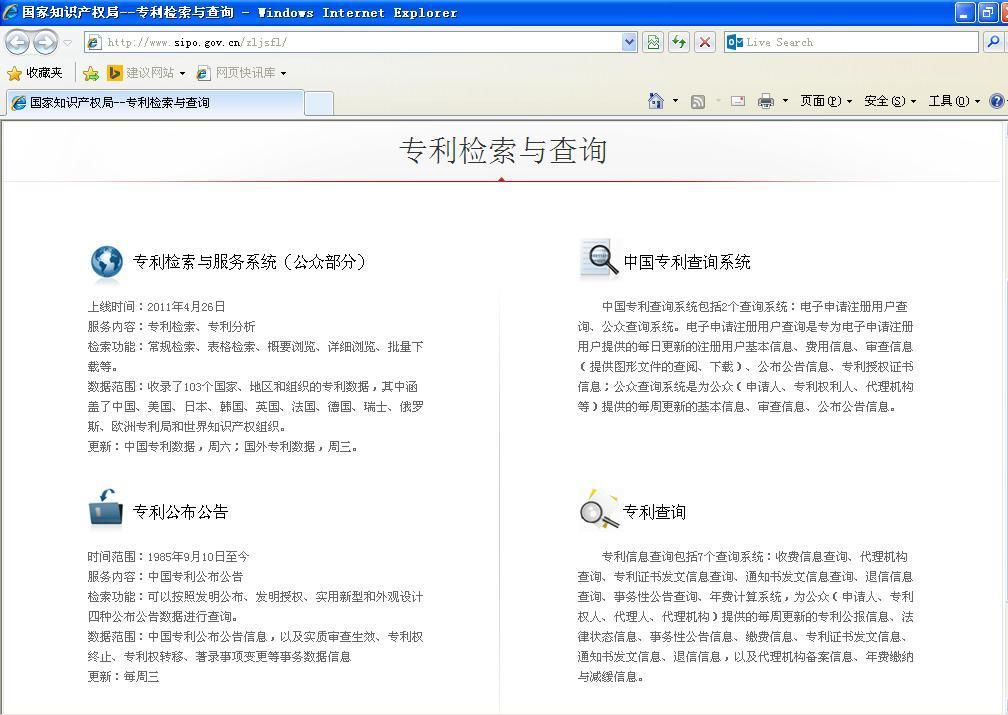
Task: Click the Refresh page icon
Action: coord(679,42)
